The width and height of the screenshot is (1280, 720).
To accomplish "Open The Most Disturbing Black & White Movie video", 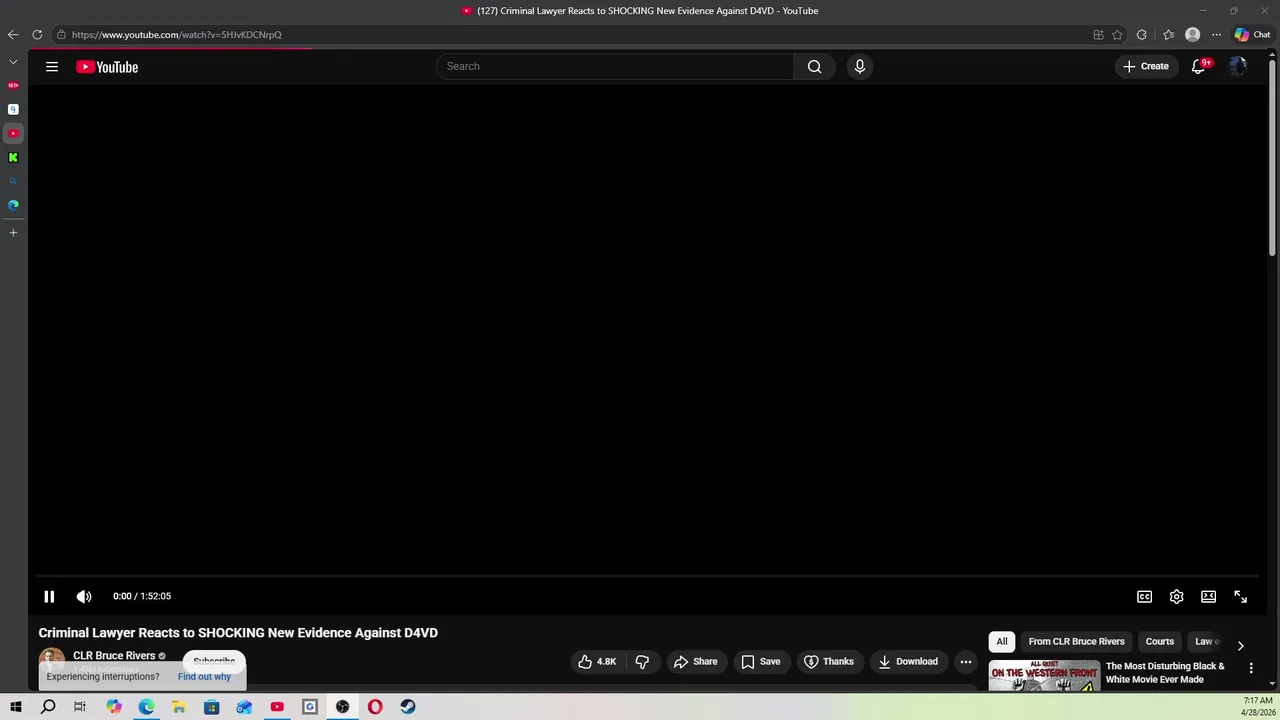I will [x=1165, y=672].
